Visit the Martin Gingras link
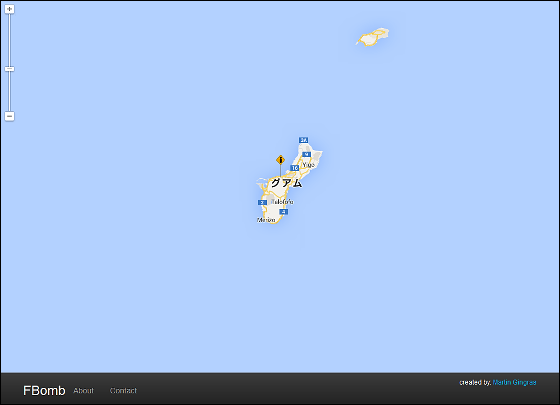This screenshot has width=560, height=405. pos(514,382)
